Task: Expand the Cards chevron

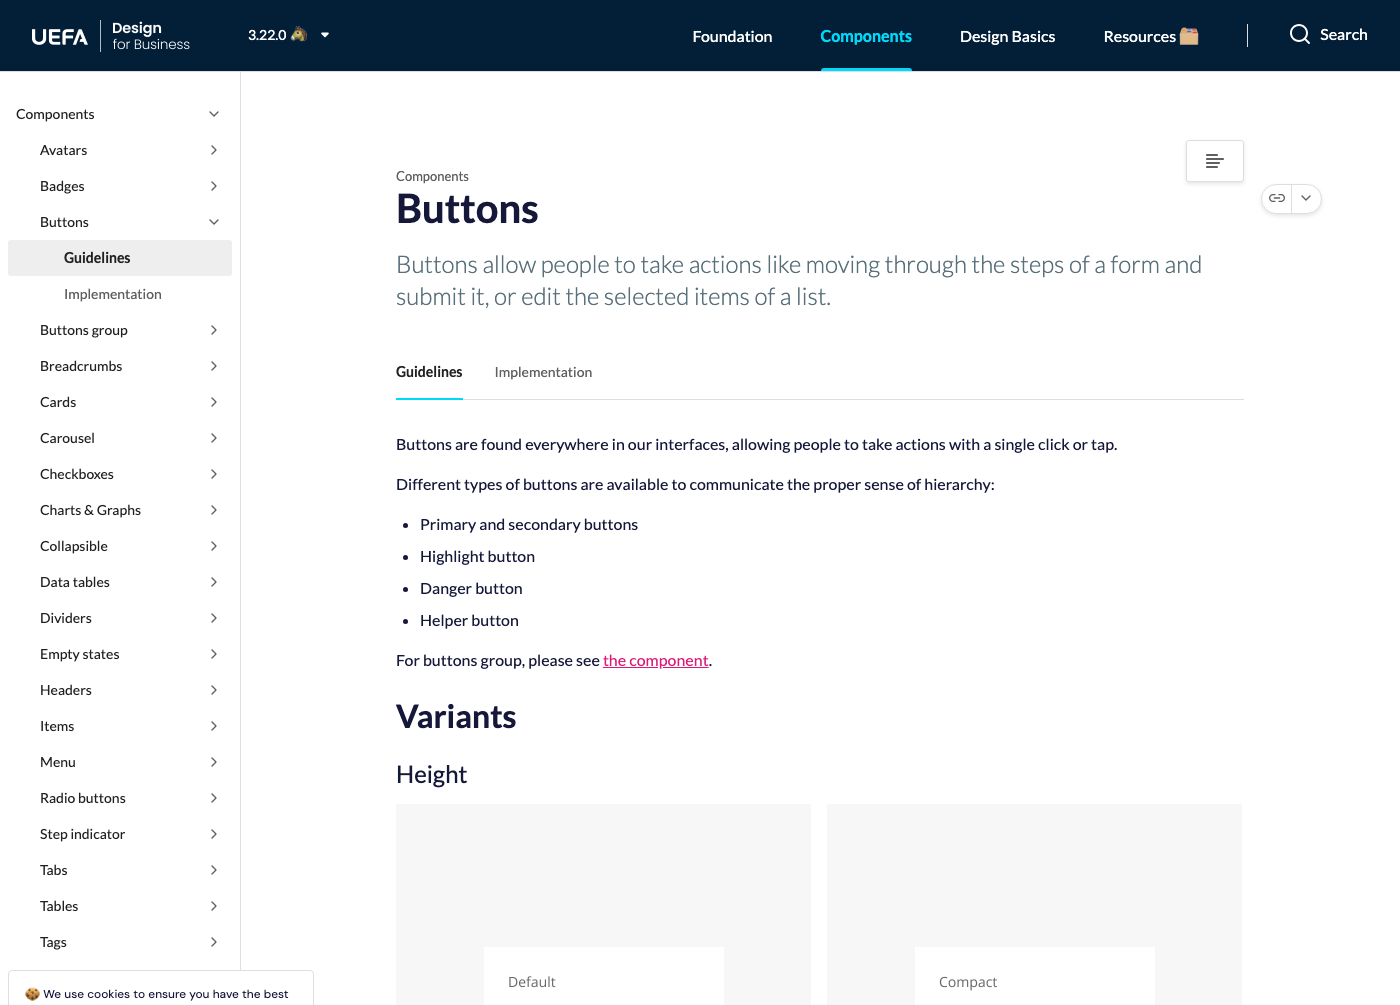Action: [214, 402]
